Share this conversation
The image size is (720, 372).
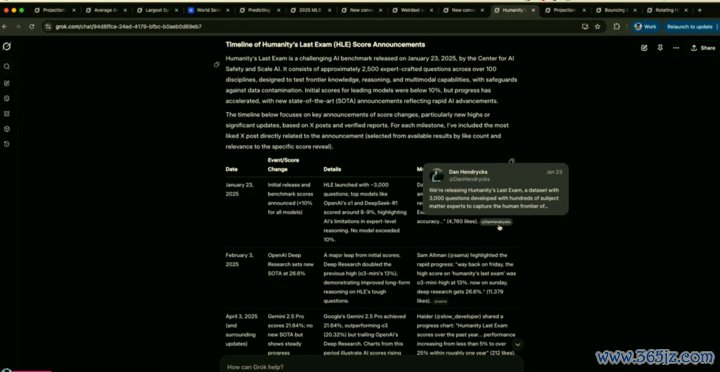pyautogui.click(x=703, y=48)
